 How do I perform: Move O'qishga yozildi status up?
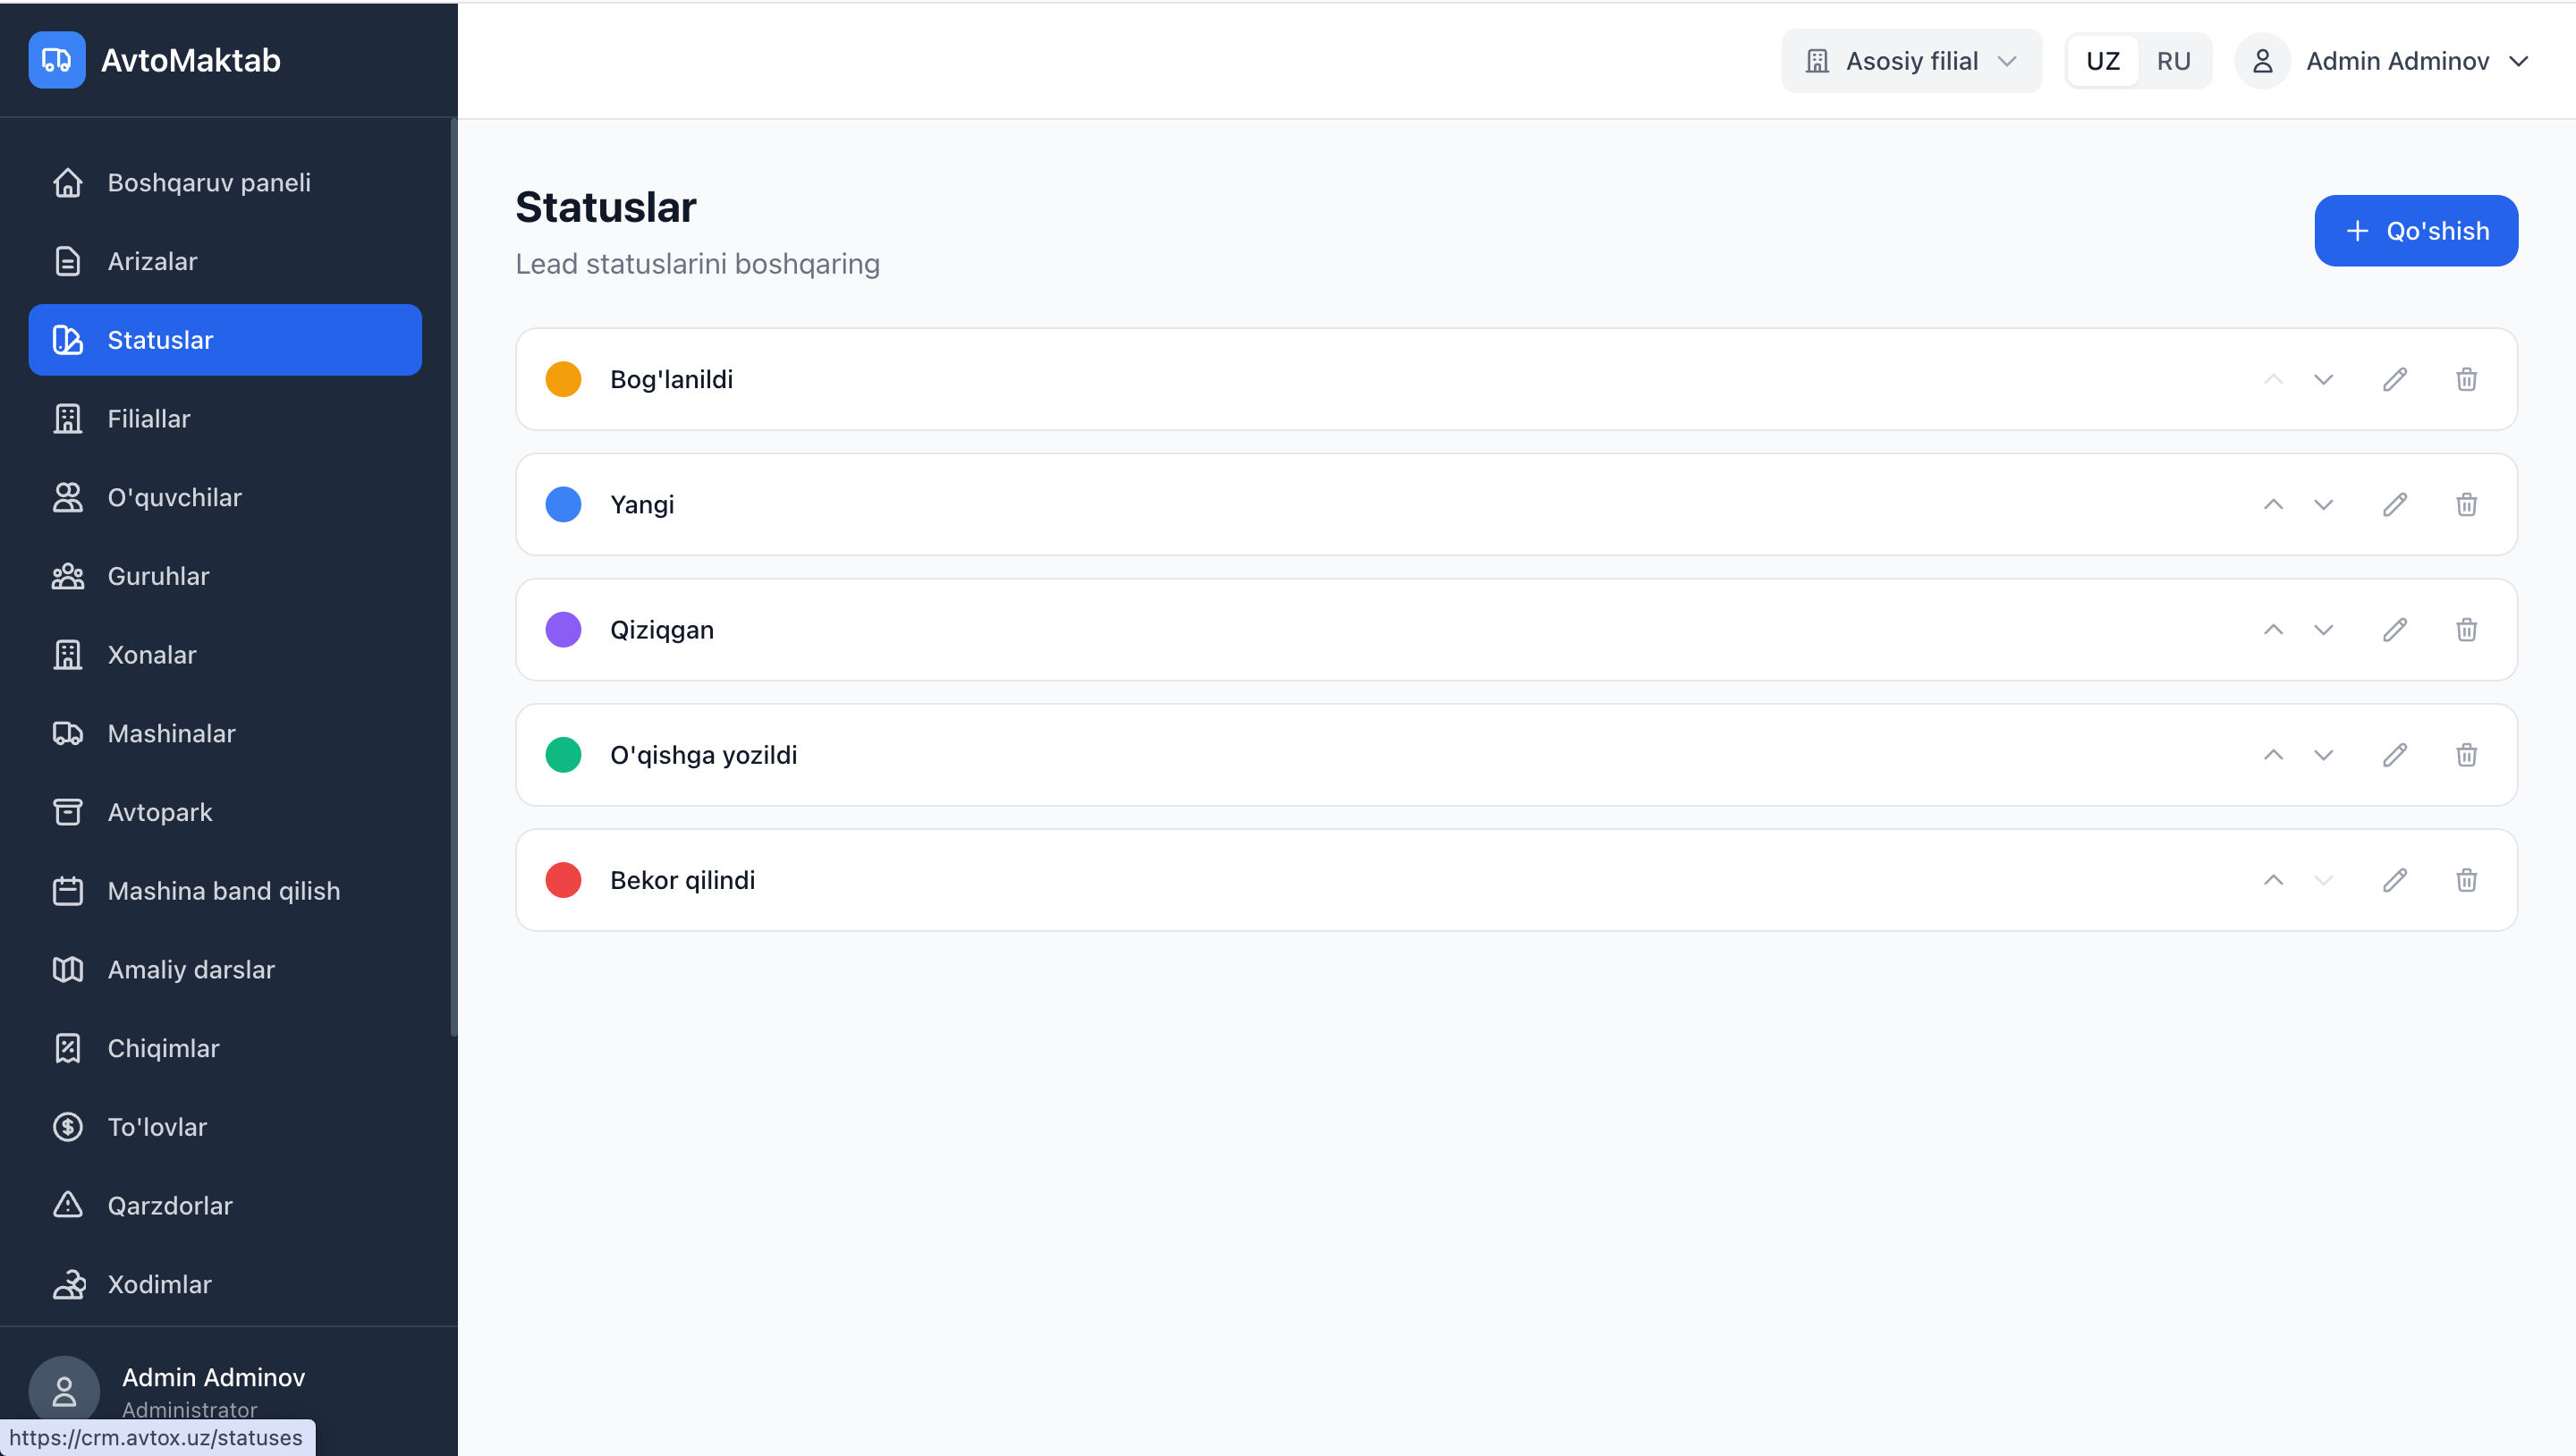[x=2273, y=755]
